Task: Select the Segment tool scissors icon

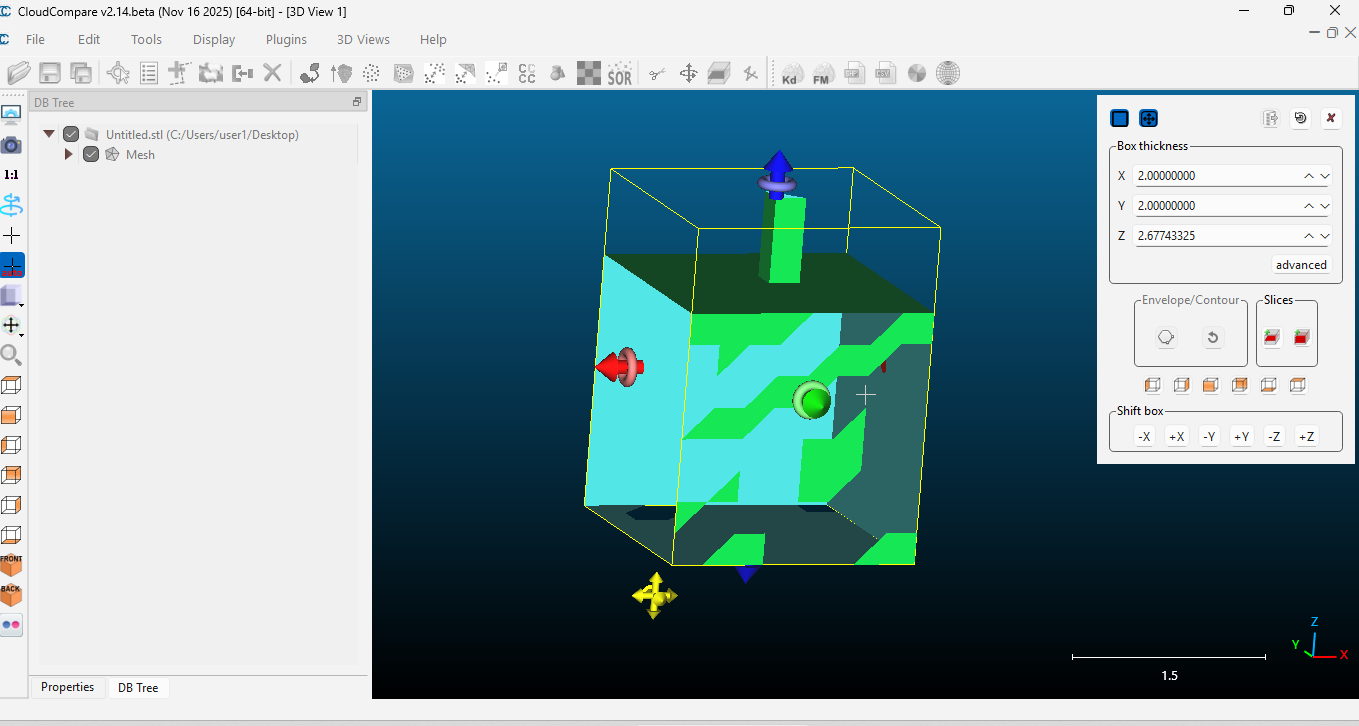Action: [x=656, y=72]
